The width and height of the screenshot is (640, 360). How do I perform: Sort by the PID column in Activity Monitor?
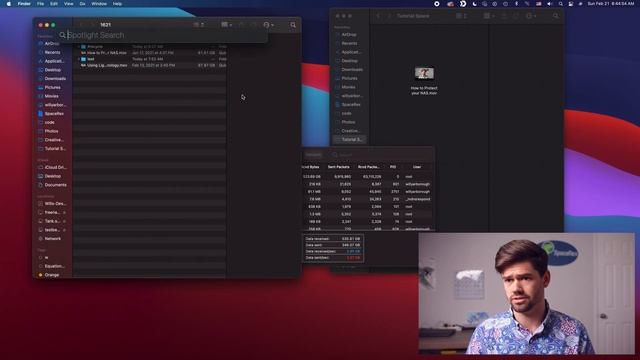tap(393, 167)
